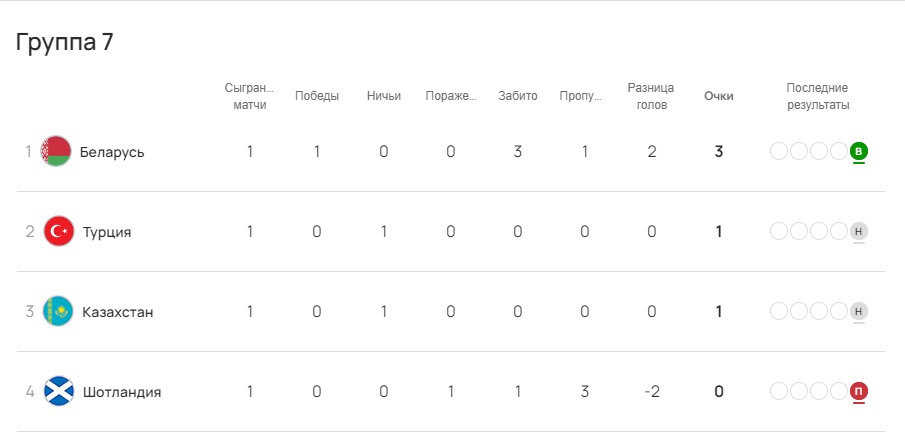The width and height of the screenshot is (905, 435).
Task: Click the Группа 7 heading
Action: click(65, 42)
